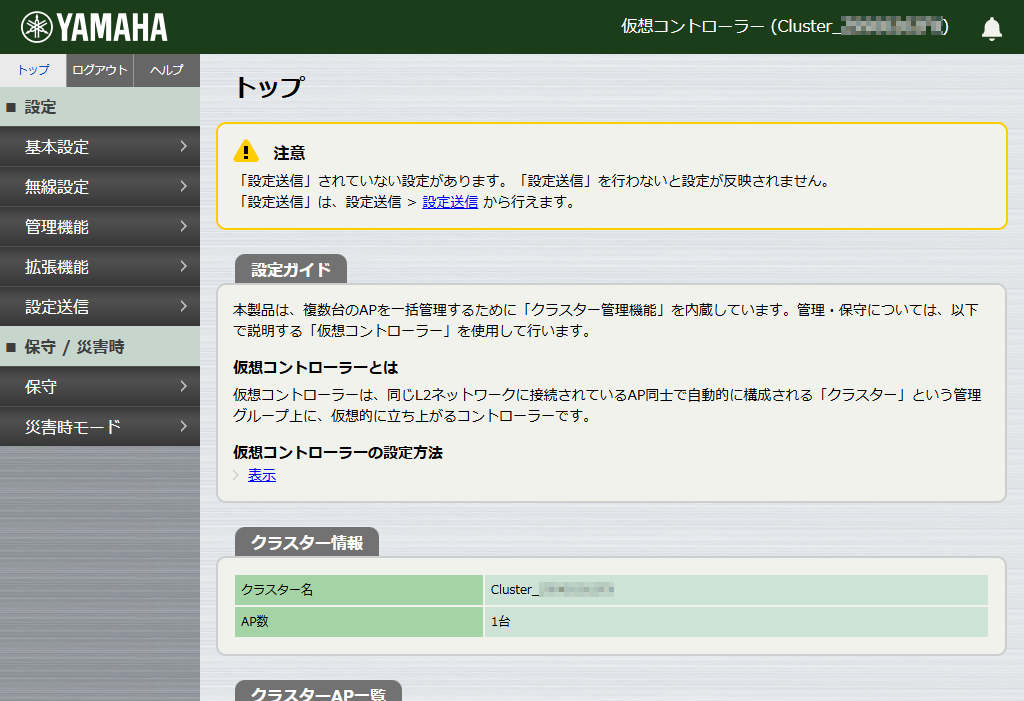This screenshot has height=701, width=1024.
Task: Click the クラスター情報 section tab
Action: (307, 542)
